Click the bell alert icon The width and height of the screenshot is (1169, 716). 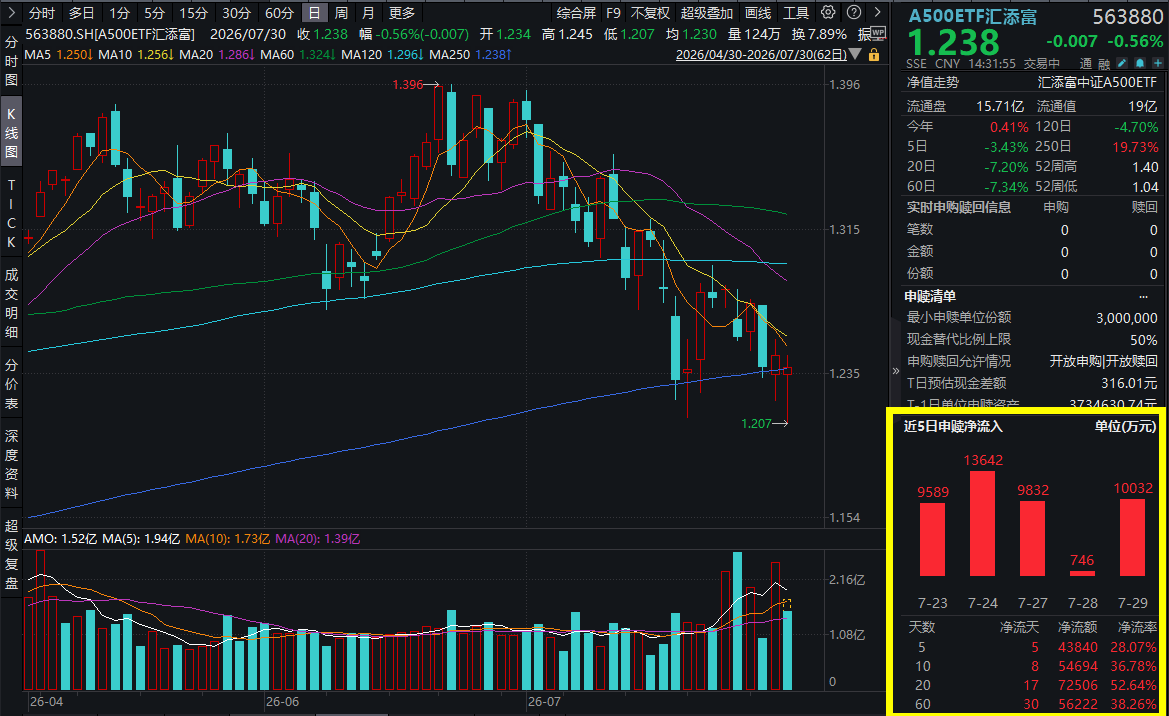tap(1140, 64)
